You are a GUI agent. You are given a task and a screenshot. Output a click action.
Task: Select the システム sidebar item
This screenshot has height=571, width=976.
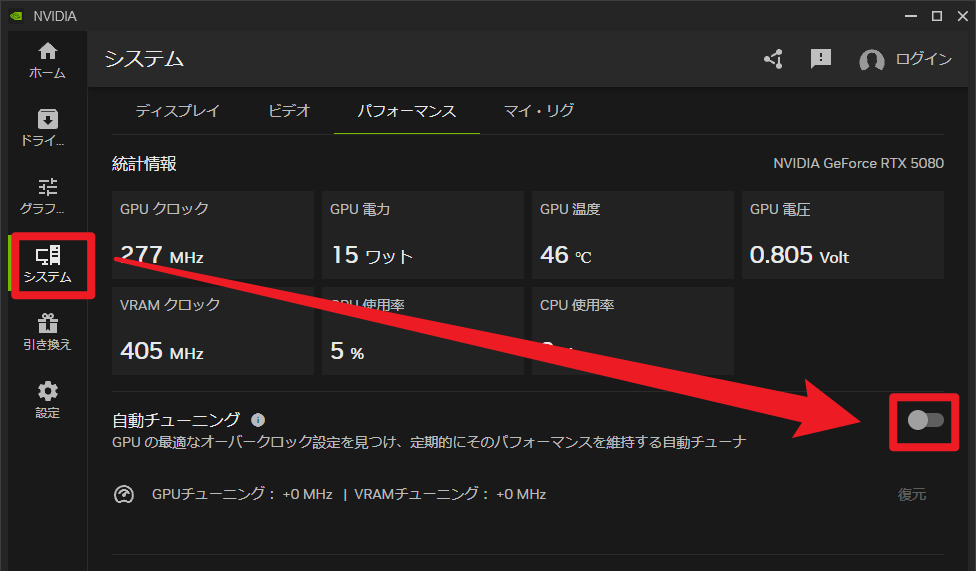(47, 265)
